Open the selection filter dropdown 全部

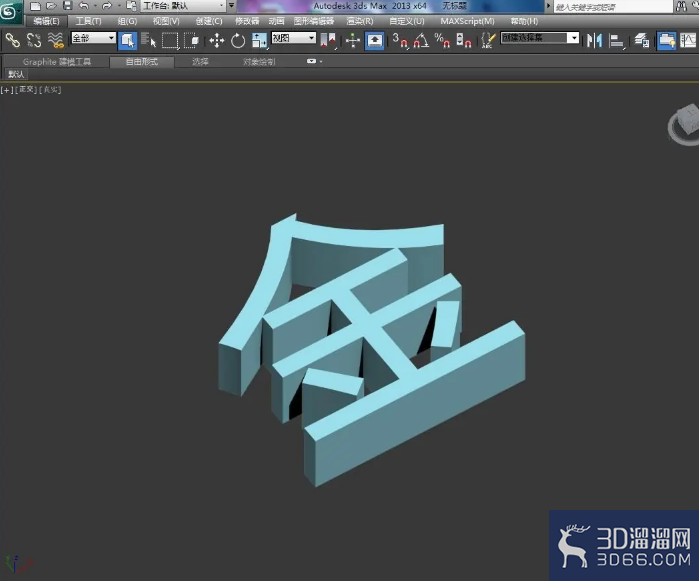click(x=94, y=38)
